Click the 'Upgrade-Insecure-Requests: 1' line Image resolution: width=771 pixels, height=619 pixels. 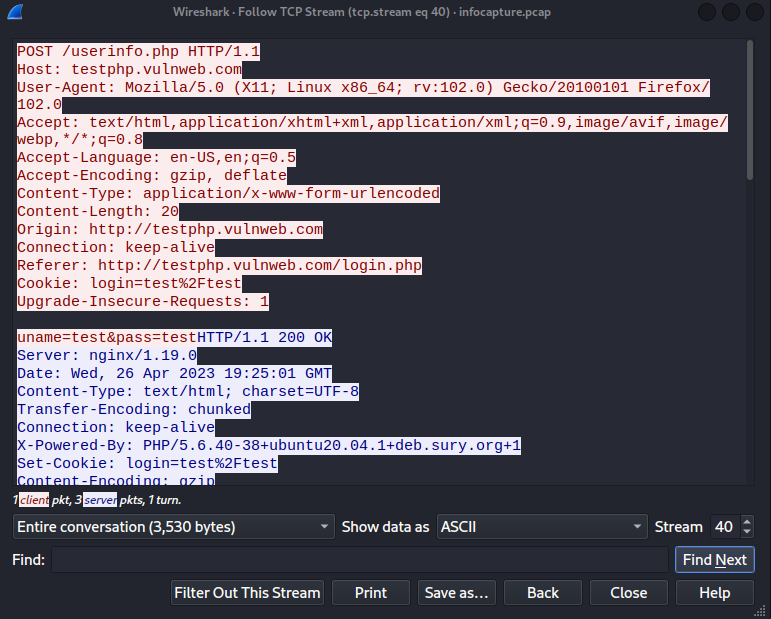pyautogui.click(x=143, y=301)
